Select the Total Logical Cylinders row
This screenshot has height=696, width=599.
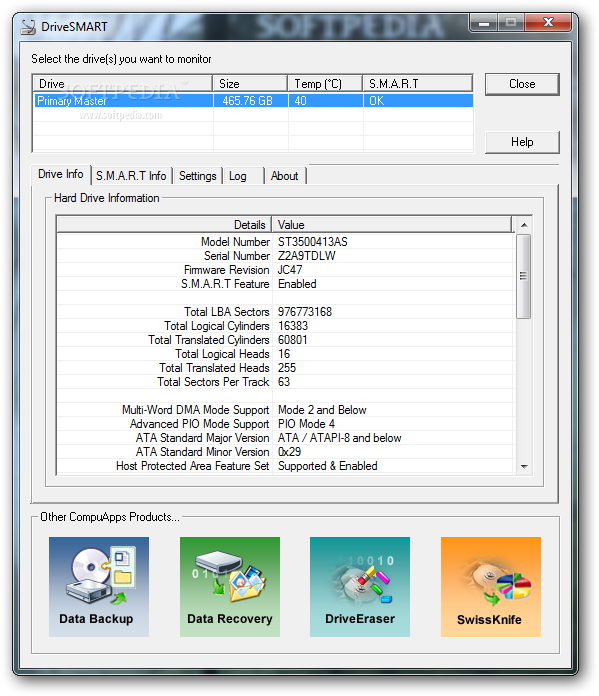[286, 326]
